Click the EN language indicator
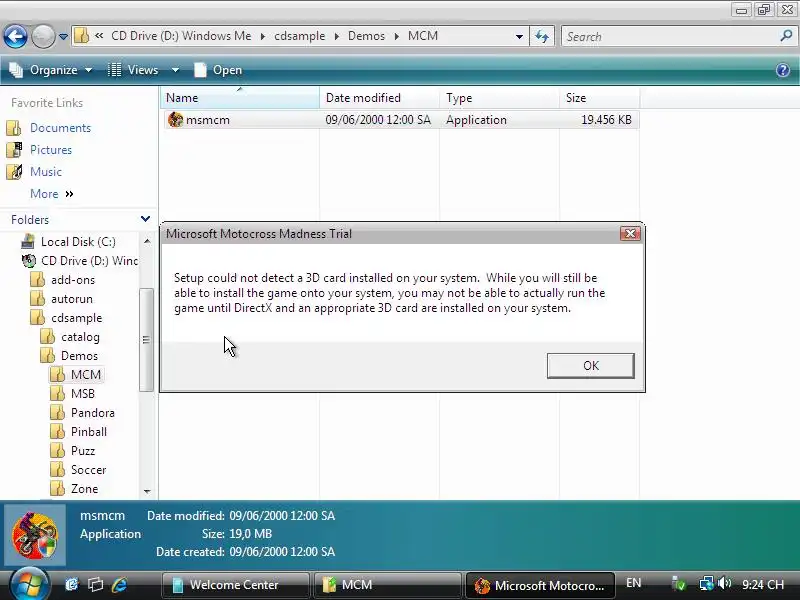This screenshot has height=600, width=800. [x=633, y=583]
